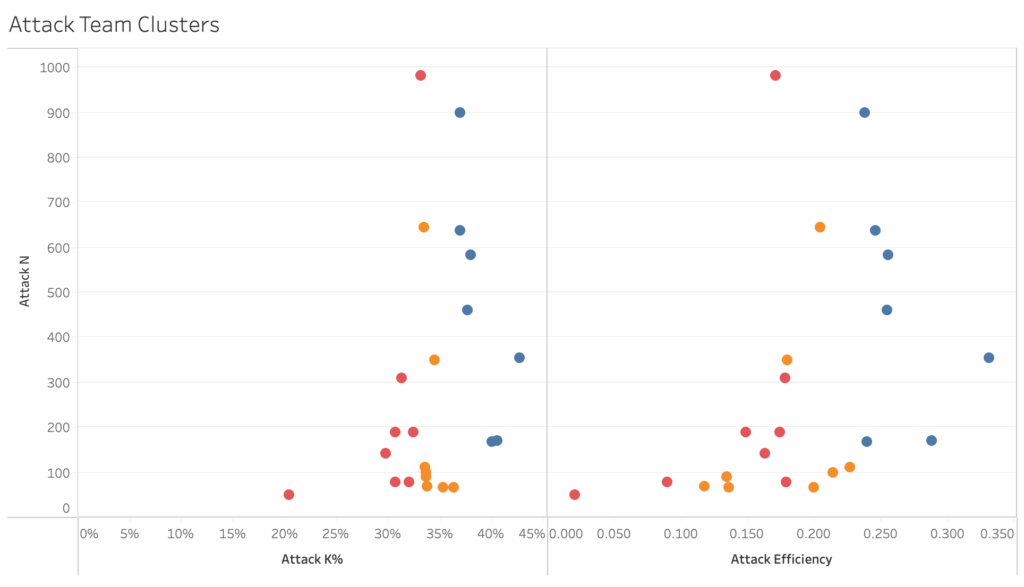
Task: Click the 45% tick on the Attack K% axis
Action: pyautogui.click(x=533, y=534)
